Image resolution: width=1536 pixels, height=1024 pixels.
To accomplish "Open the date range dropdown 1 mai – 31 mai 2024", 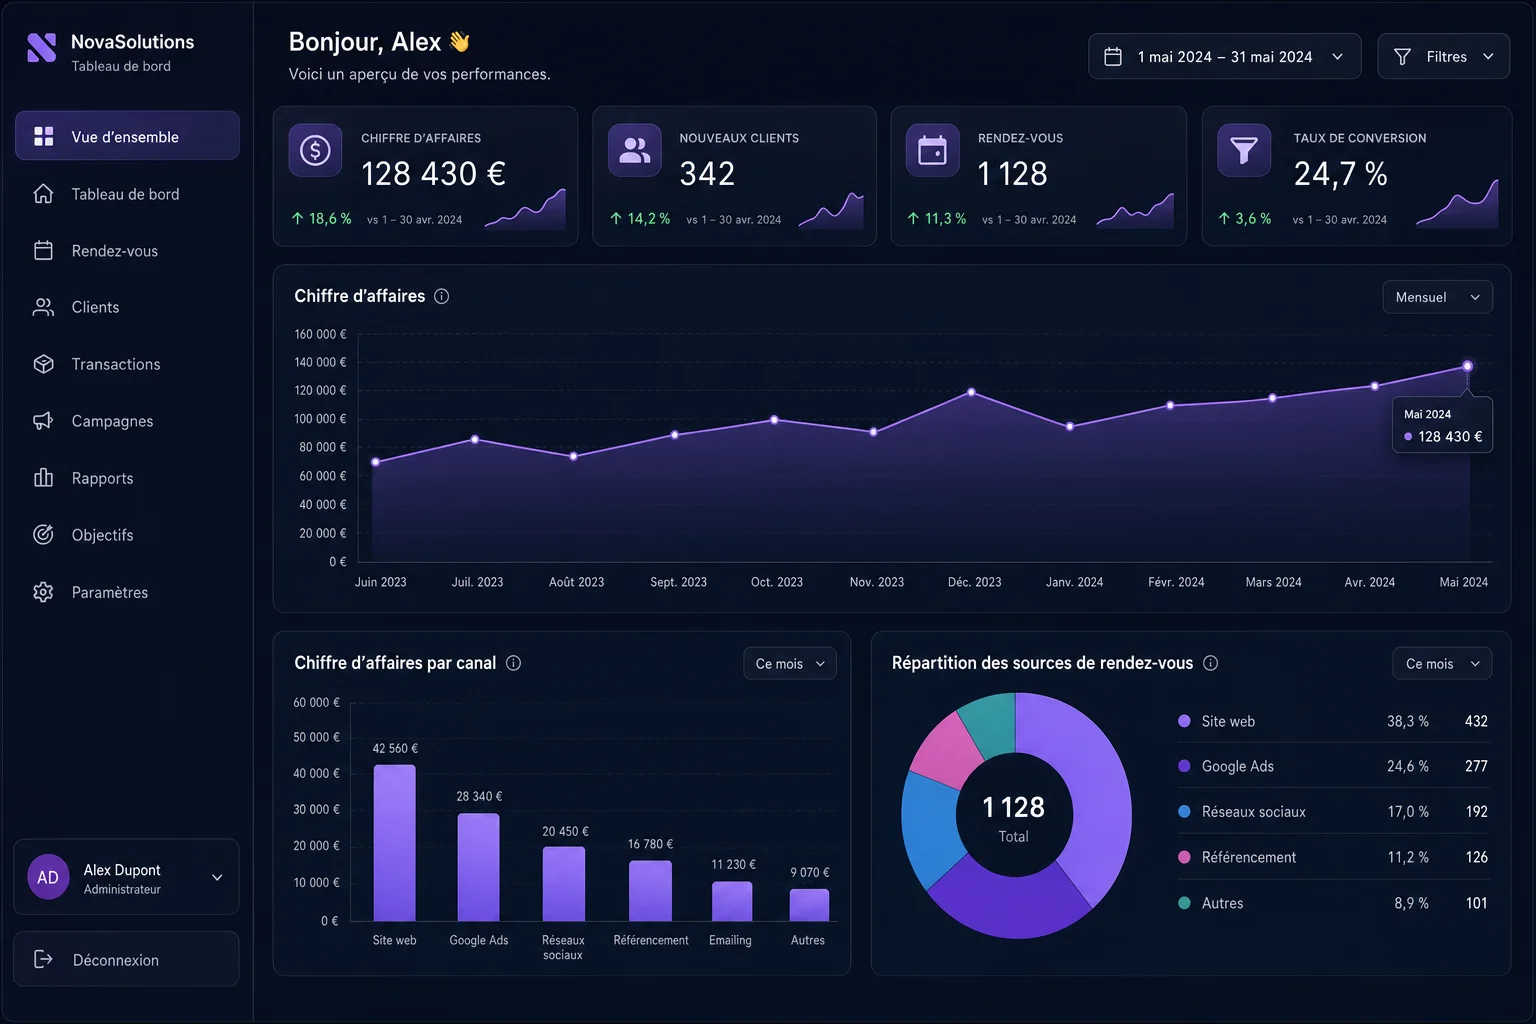I will [x=1224, y=56].
